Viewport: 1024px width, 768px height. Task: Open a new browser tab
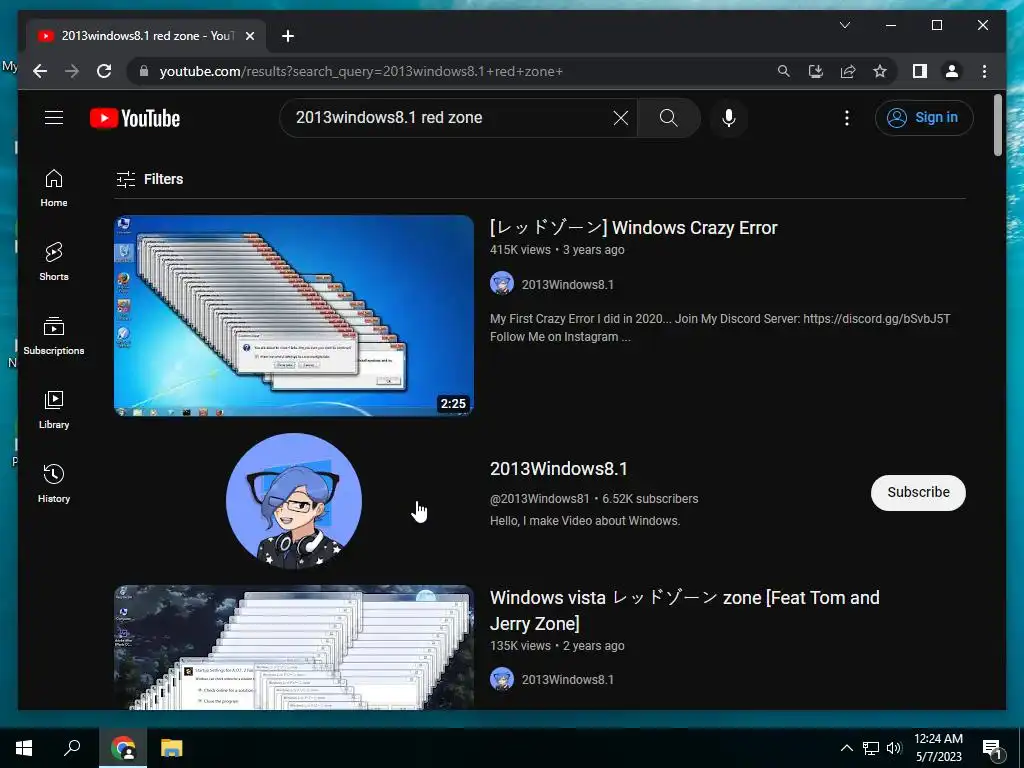[x=288, y=36]
